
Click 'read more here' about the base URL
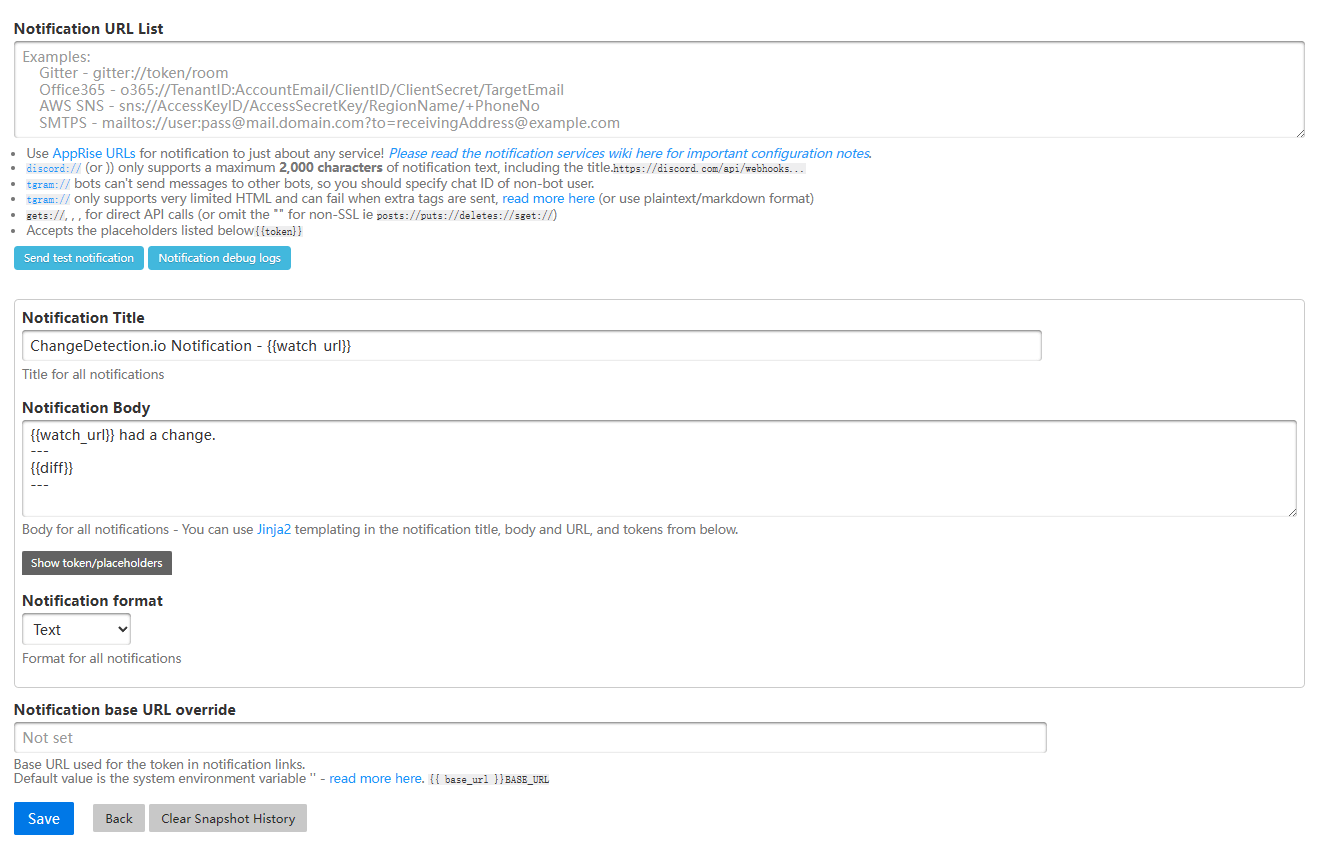375,778
